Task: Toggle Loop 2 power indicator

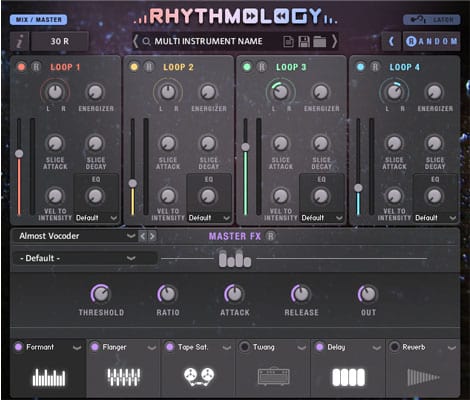Action: point(134,67)
